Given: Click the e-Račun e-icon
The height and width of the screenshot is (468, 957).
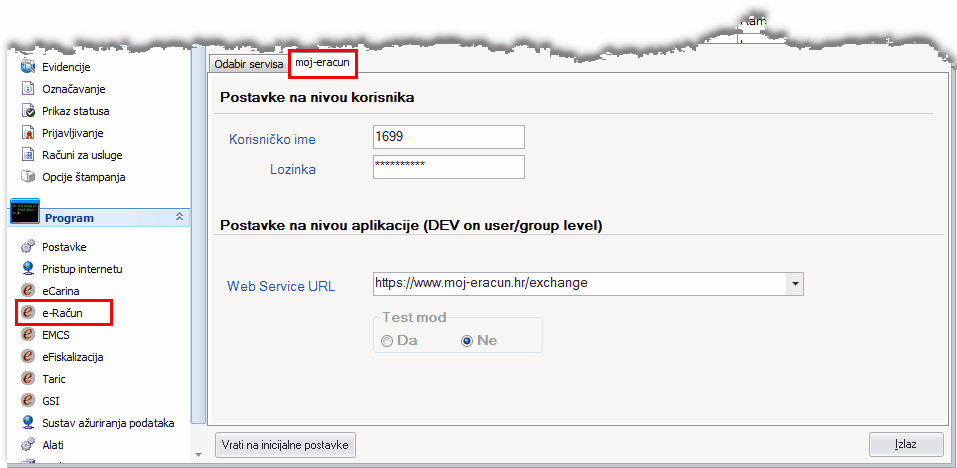Looking at the screenshot, I should 27,313.
